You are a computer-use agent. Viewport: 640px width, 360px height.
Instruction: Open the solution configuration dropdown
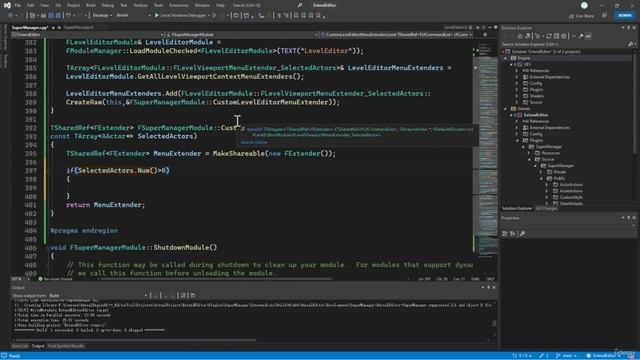click(102, 16)
